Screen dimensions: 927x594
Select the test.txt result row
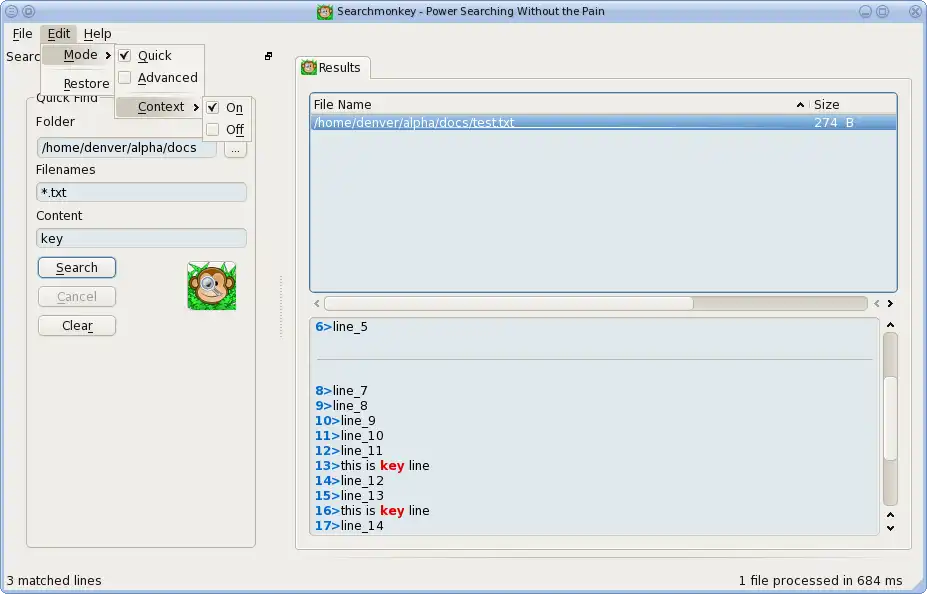coord(603,122)
